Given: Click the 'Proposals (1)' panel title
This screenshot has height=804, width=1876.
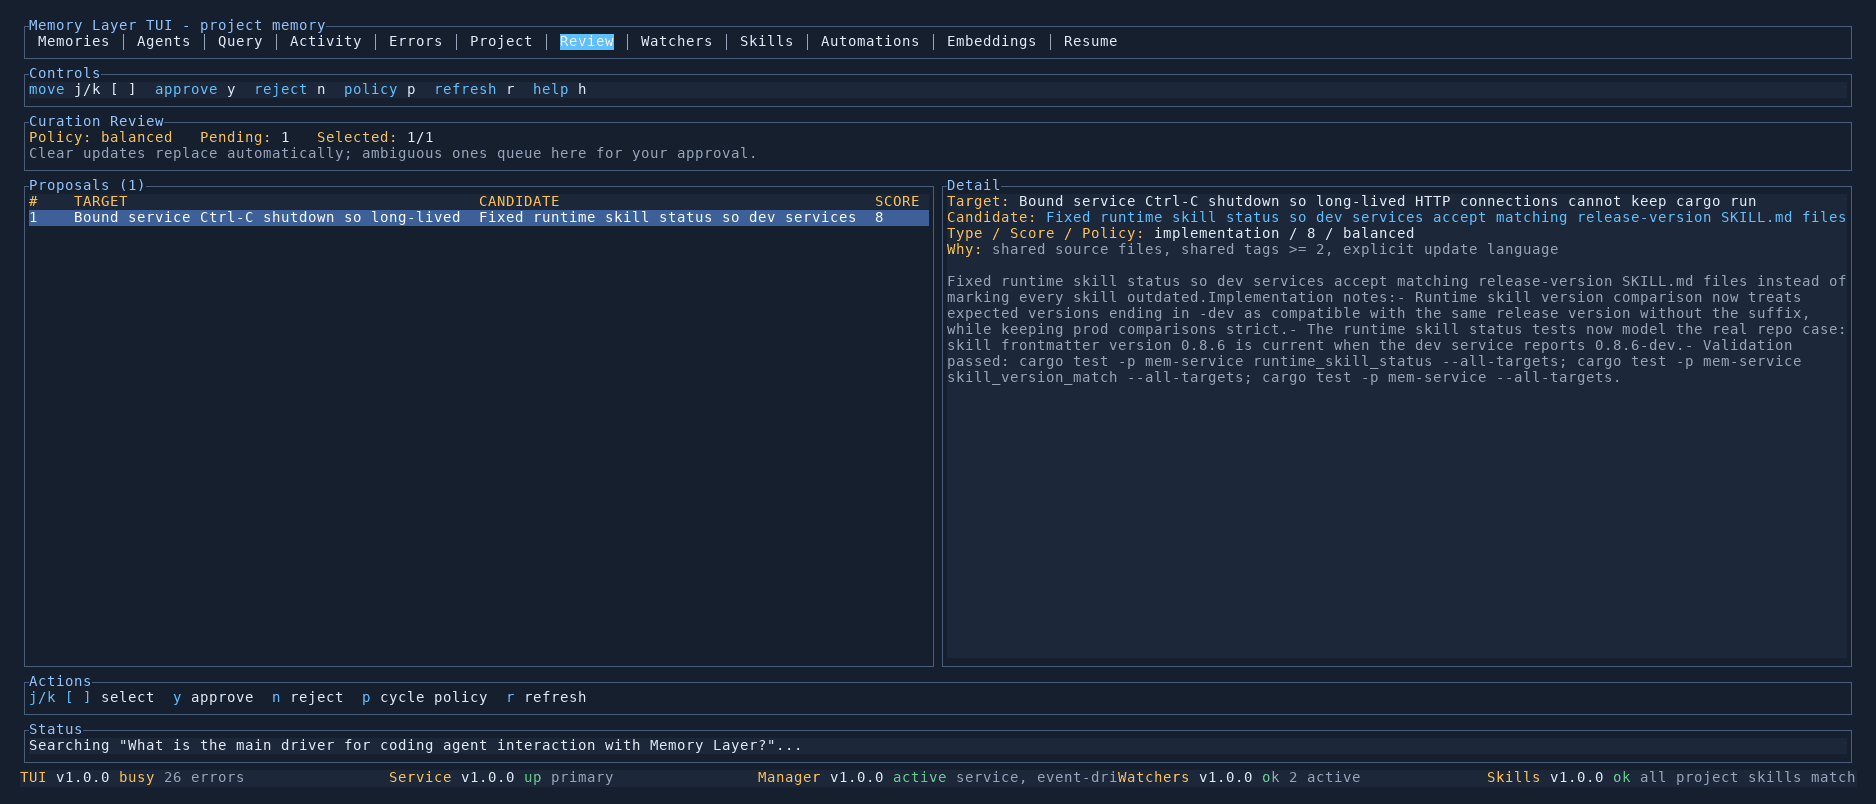Looking at the screenshot, I should click(x=87, y=185).
